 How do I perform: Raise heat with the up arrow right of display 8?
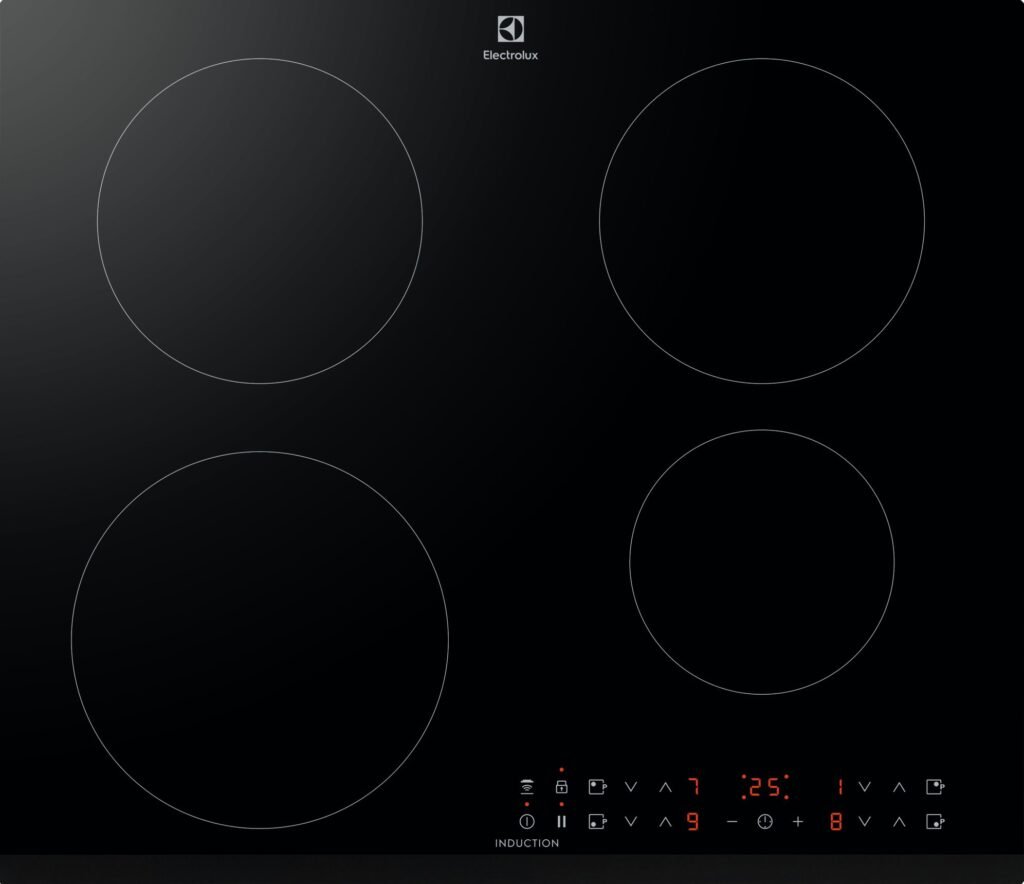click(x=899, y=821)
